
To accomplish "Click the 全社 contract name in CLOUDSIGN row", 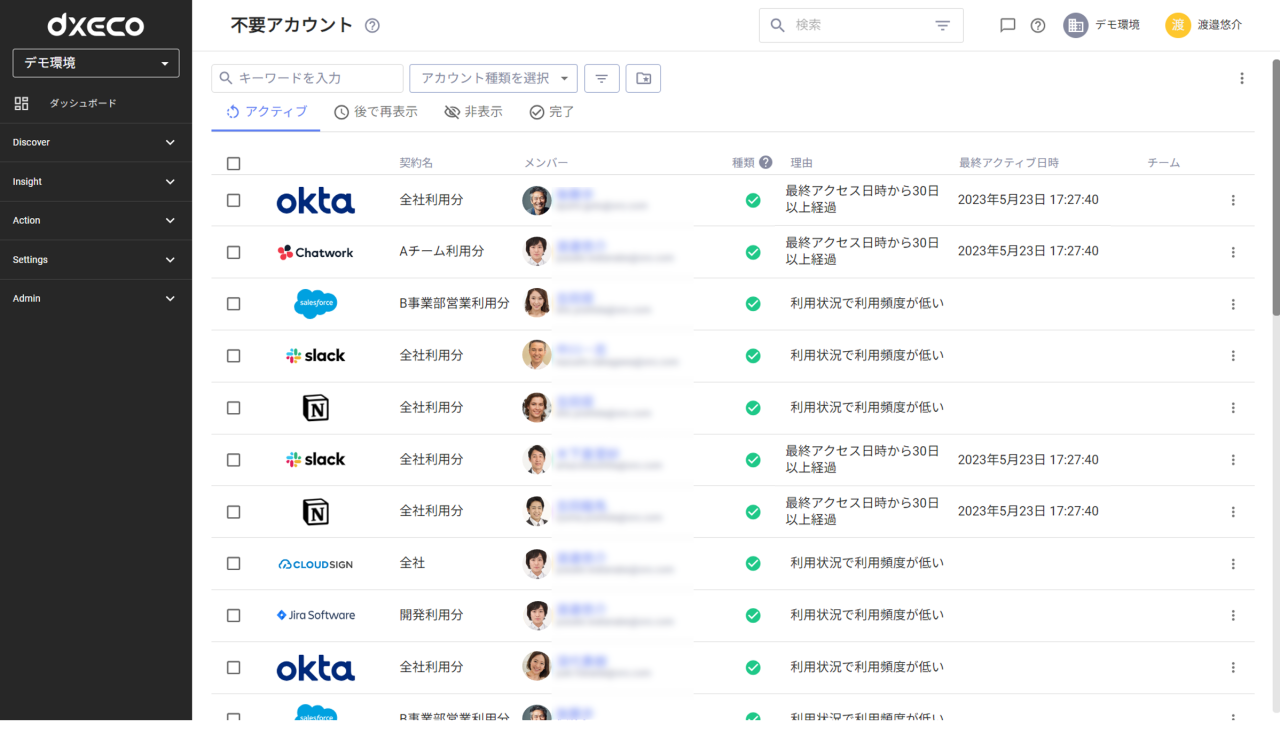I will pos(412,564).
